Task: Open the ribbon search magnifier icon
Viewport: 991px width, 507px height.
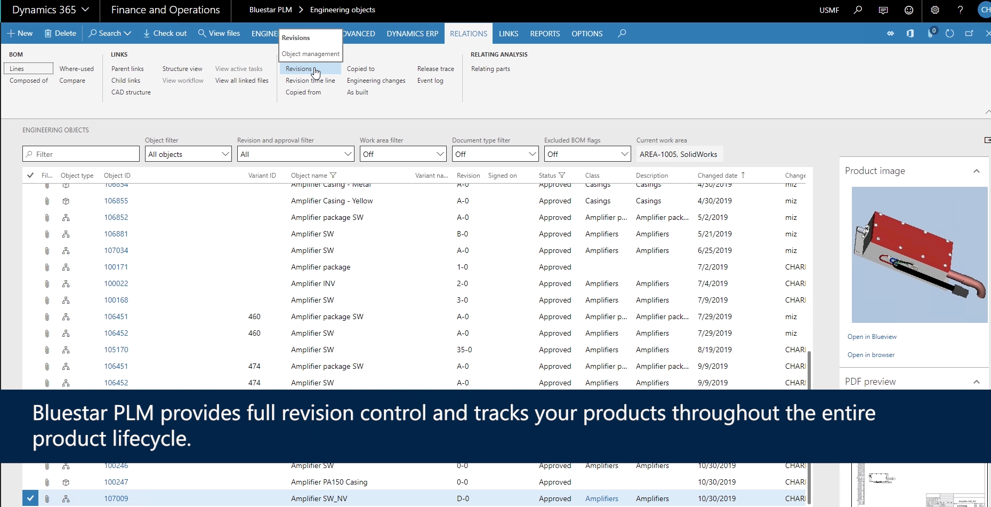Action: click(x=622, y=34)
